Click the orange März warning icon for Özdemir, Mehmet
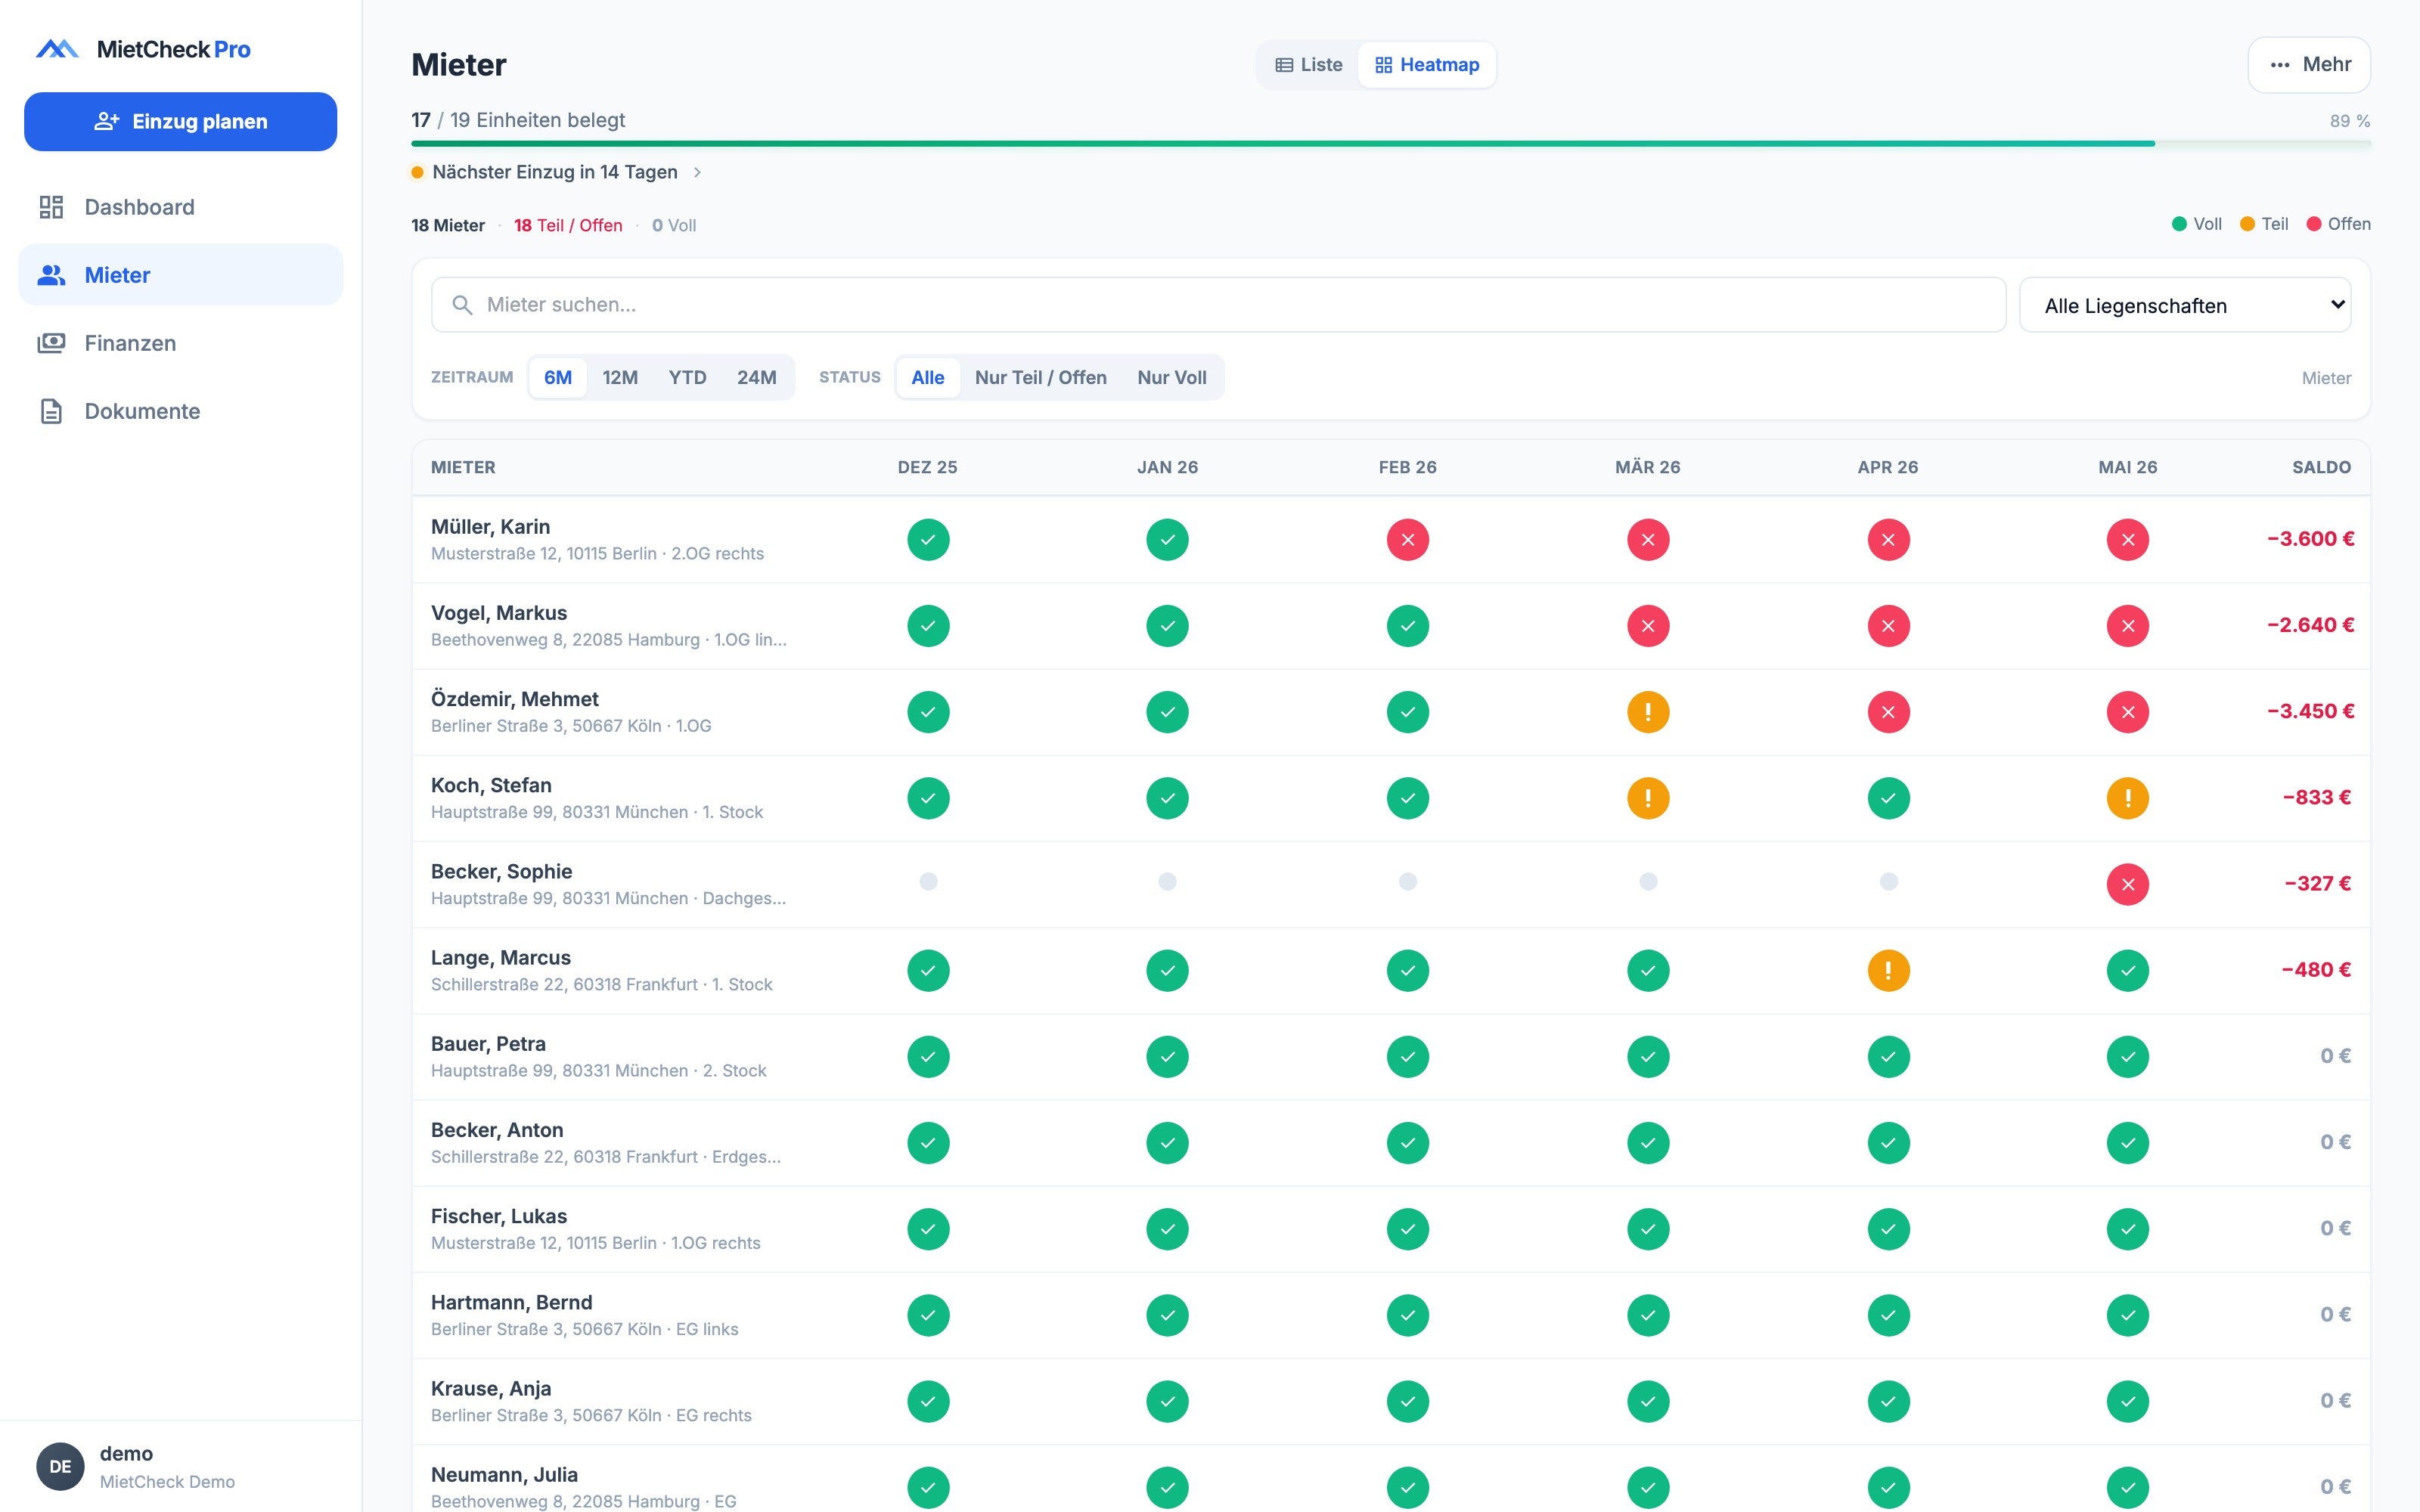 [1647, 712]
